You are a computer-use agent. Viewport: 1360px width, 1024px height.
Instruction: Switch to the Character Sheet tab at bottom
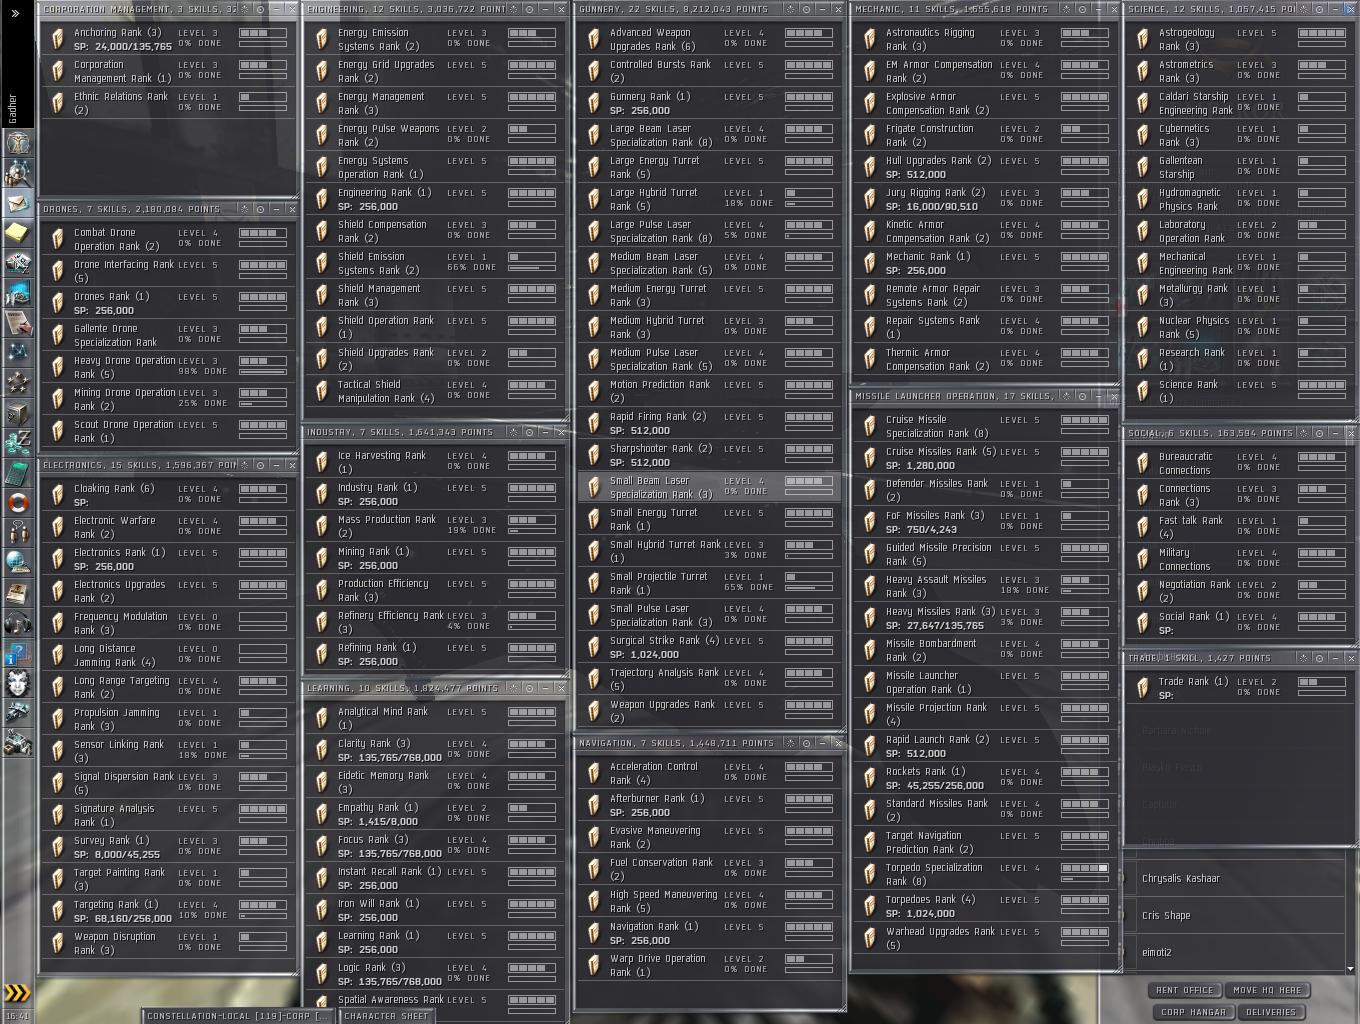point(386,1016)
